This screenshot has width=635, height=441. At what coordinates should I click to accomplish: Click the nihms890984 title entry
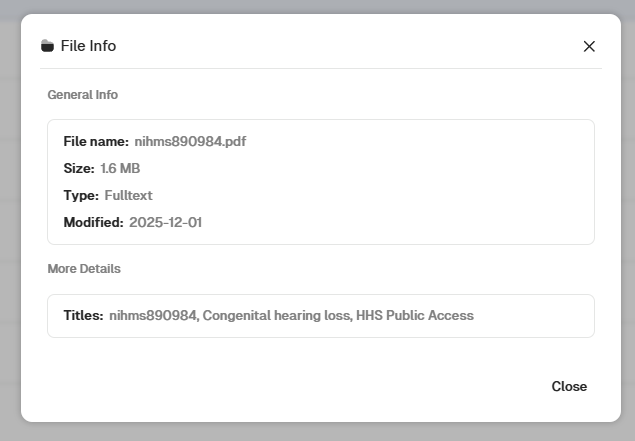tap(154, 315)
